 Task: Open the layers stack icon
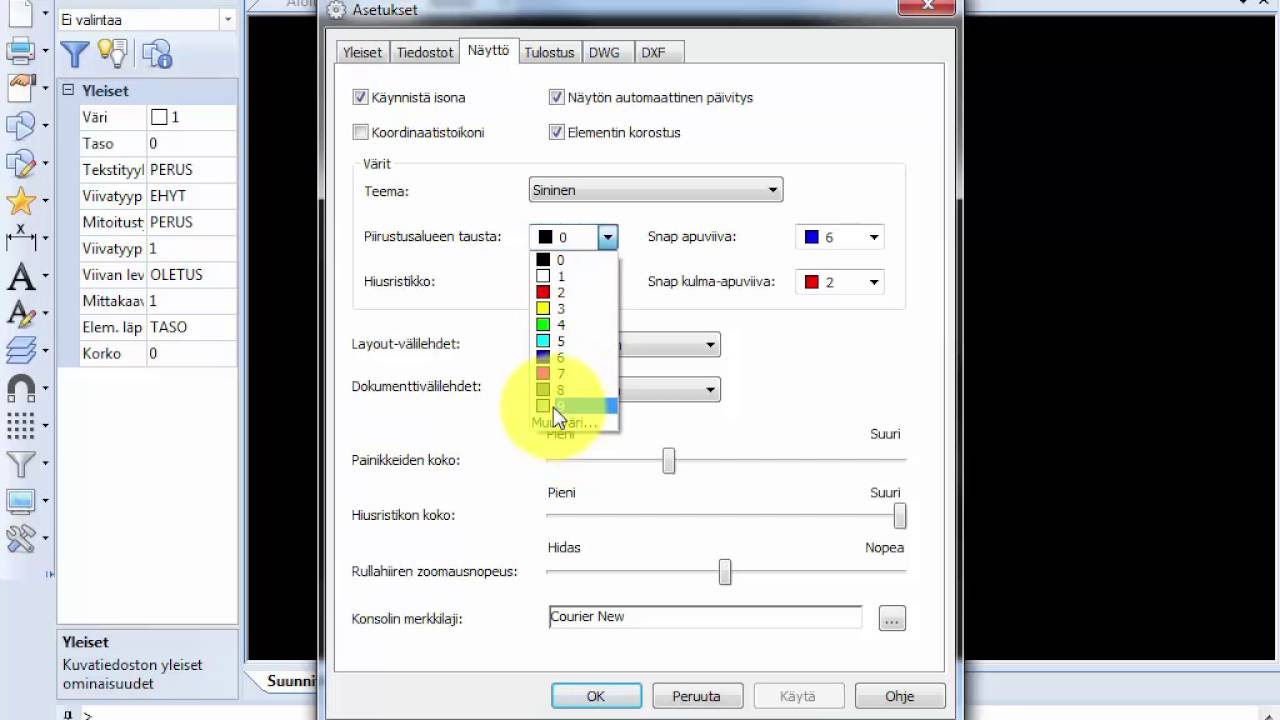(x=20, y=350)
